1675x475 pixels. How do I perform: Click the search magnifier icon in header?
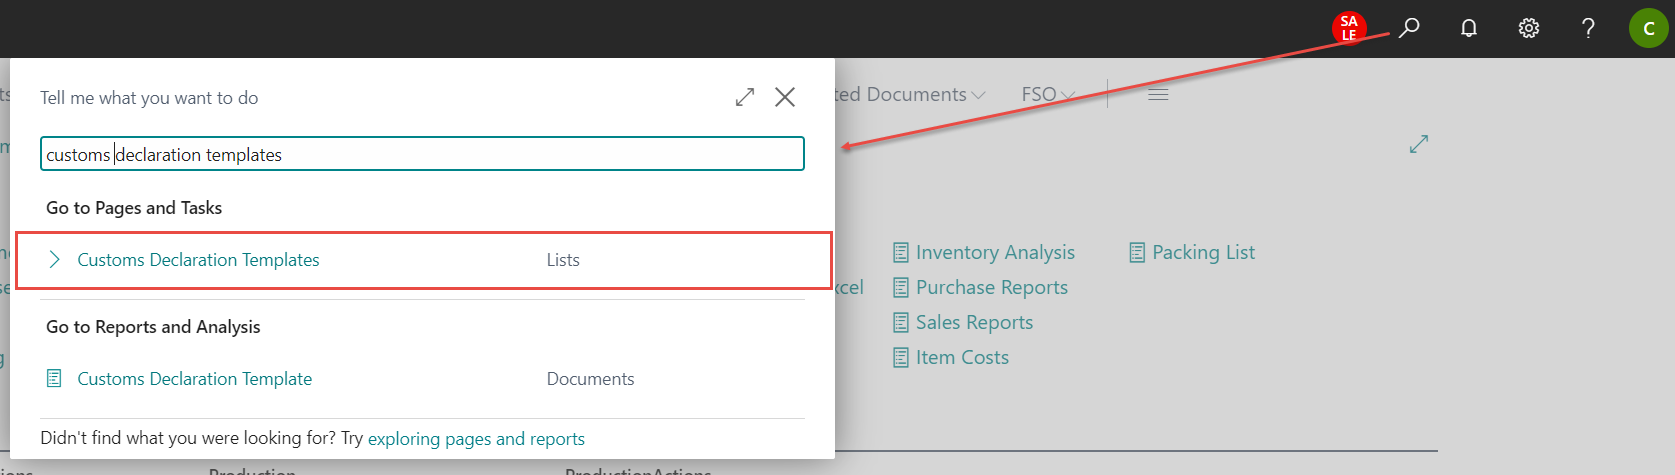point(1409,28)
